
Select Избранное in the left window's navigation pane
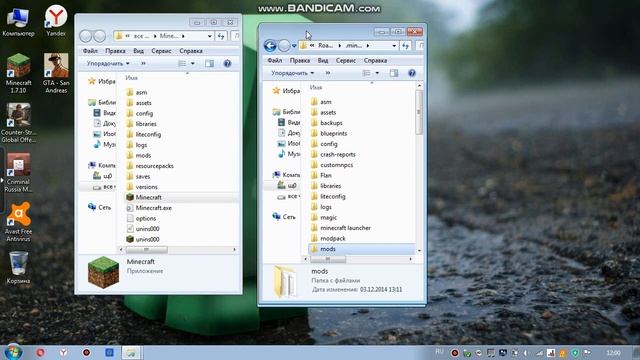(102, 81)
